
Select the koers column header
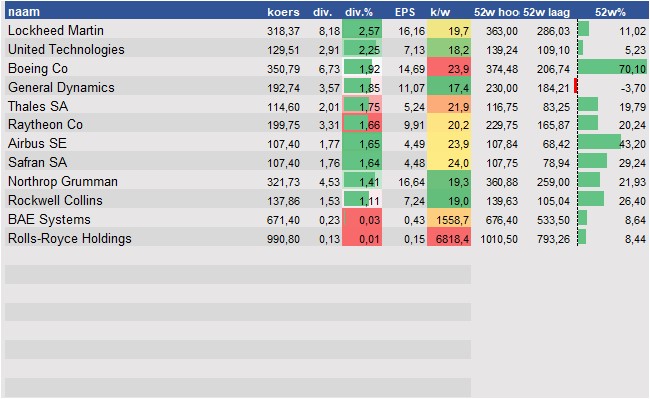coord(283,12)
